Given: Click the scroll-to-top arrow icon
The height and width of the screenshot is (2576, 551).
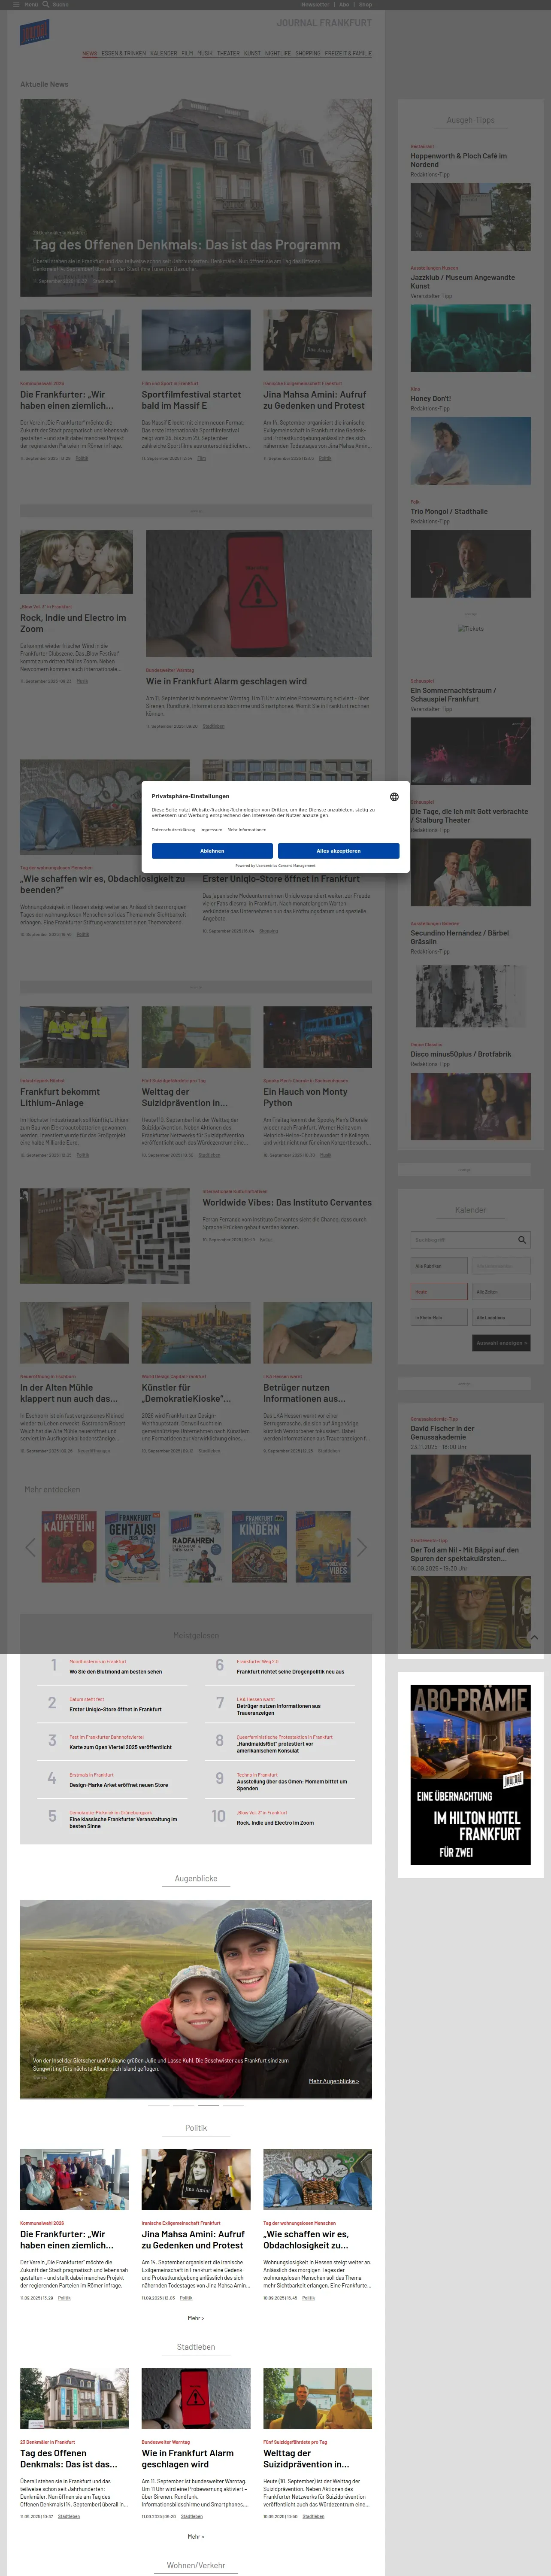Looking at the screenshot, I should 534,1637.
